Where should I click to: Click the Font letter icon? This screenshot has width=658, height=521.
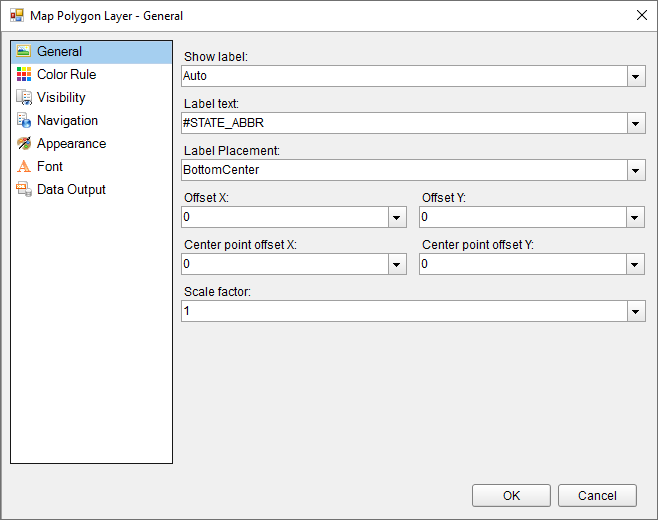(24, 167)
